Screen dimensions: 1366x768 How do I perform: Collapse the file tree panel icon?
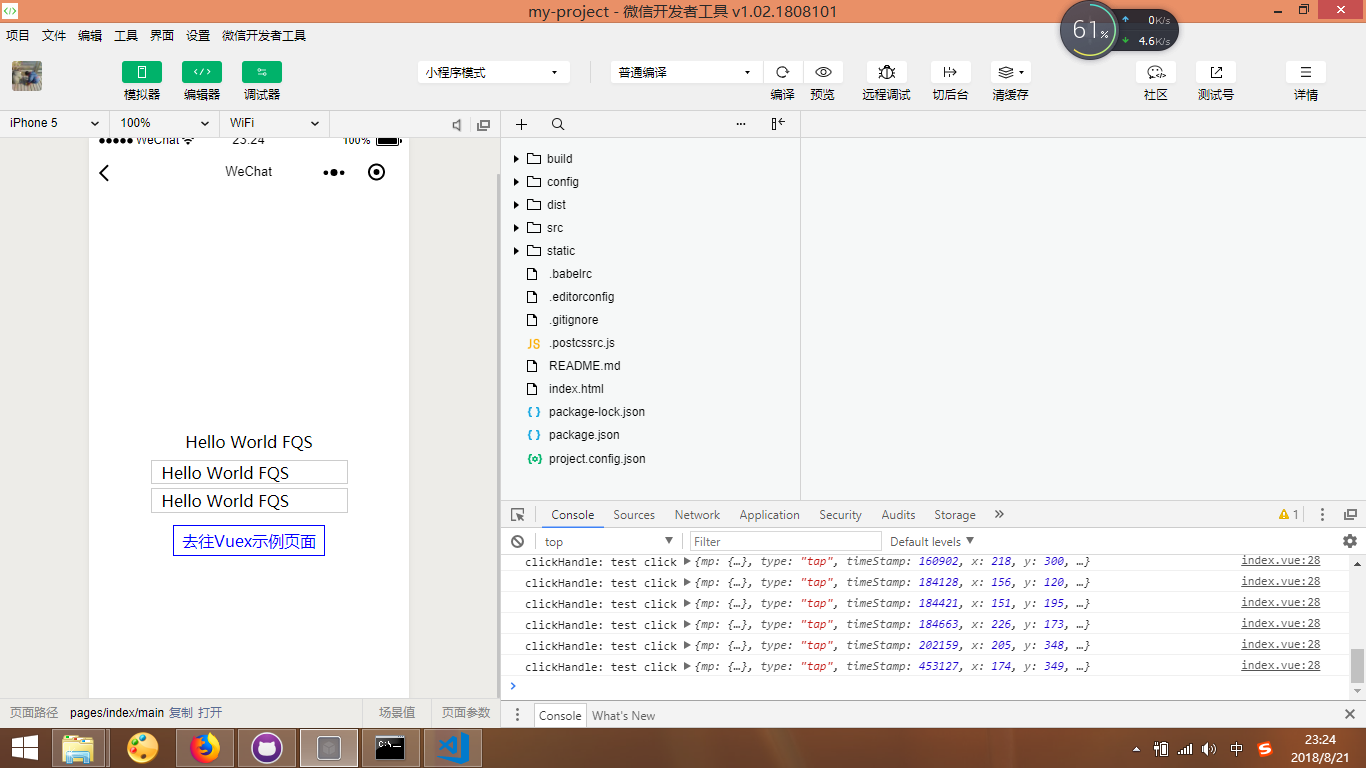778,124
